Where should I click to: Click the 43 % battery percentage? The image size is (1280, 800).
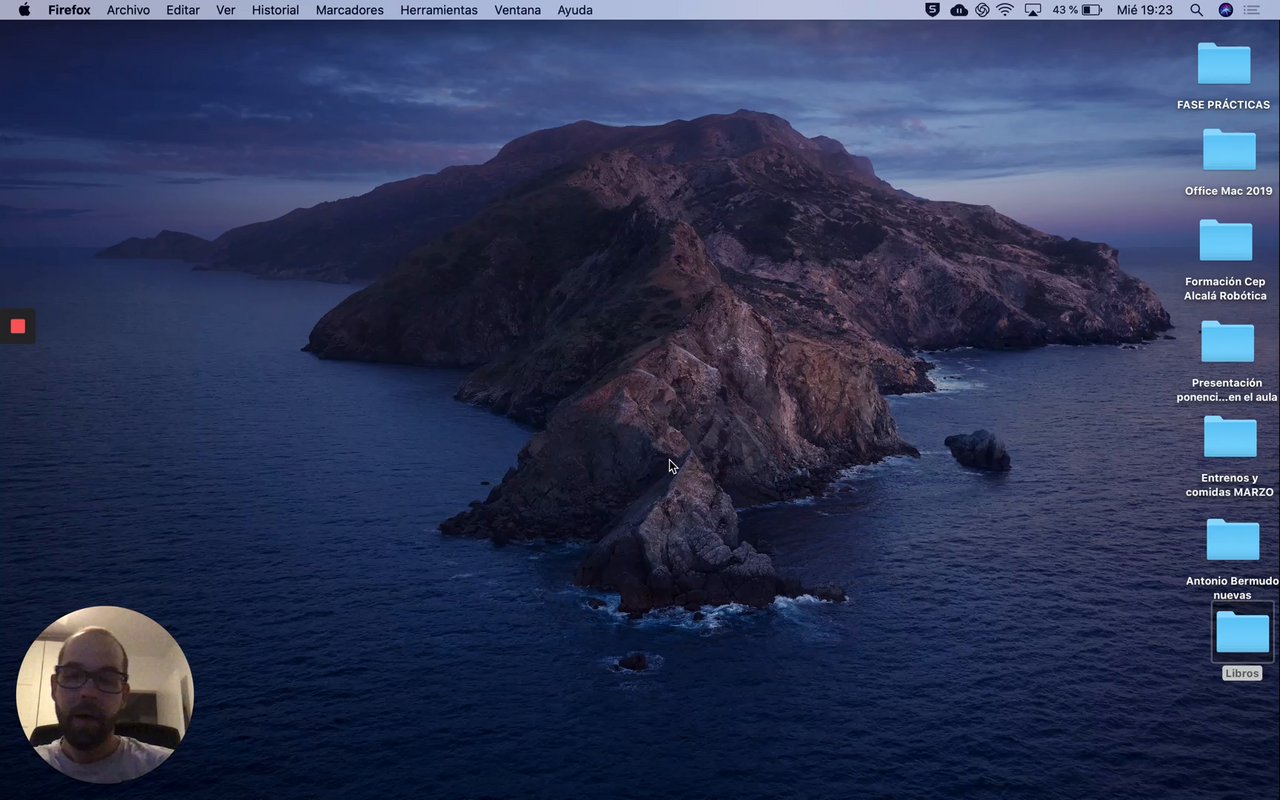[1065, 10]
